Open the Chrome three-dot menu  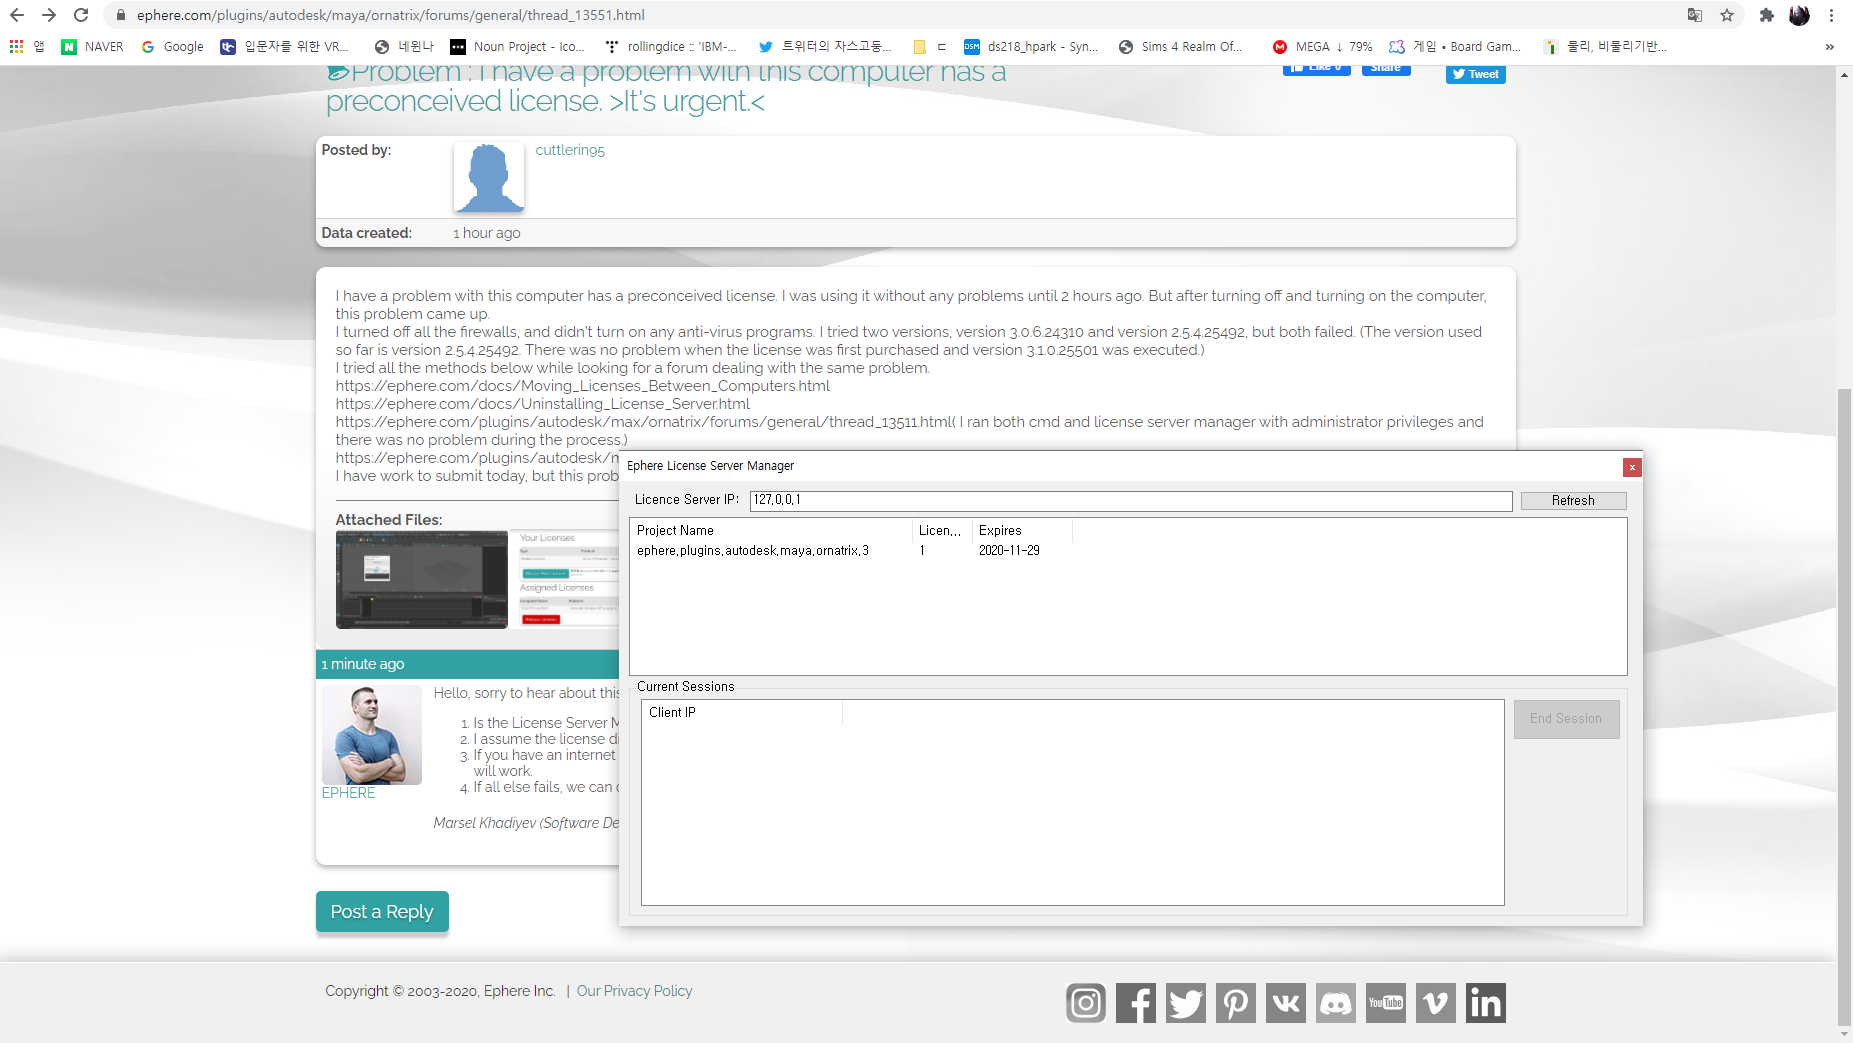[1831, 15]
